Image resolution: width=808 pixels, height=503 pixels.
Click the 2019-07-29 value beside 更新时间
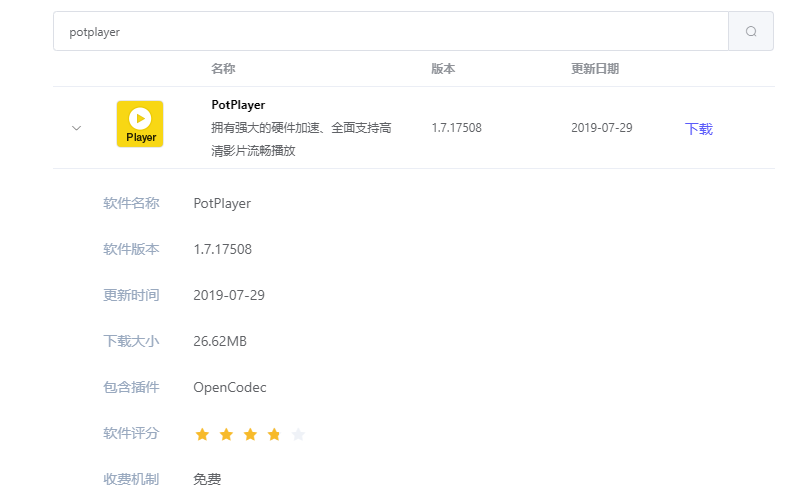pos(229,295)
